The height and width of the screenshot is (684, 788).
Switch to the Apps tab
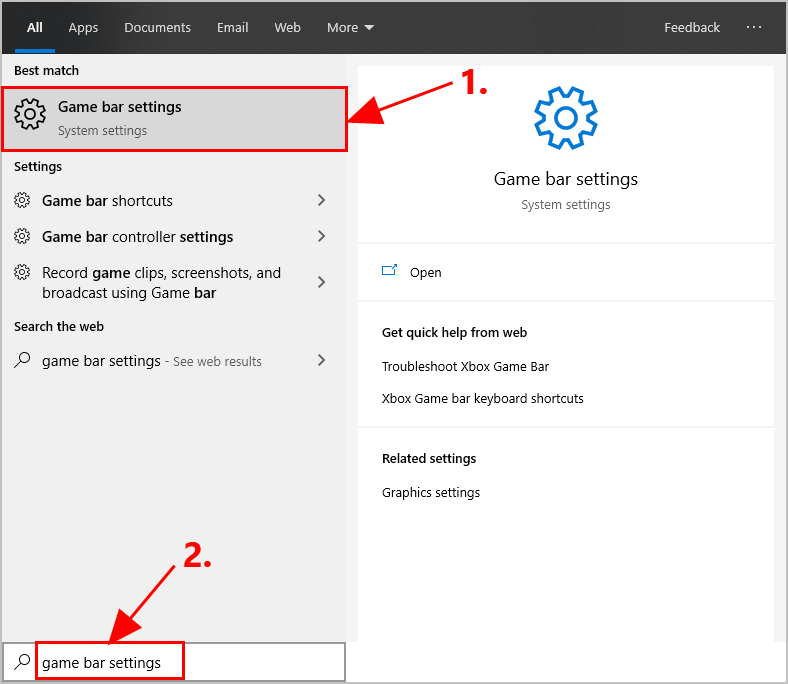(x=83, y=28)
